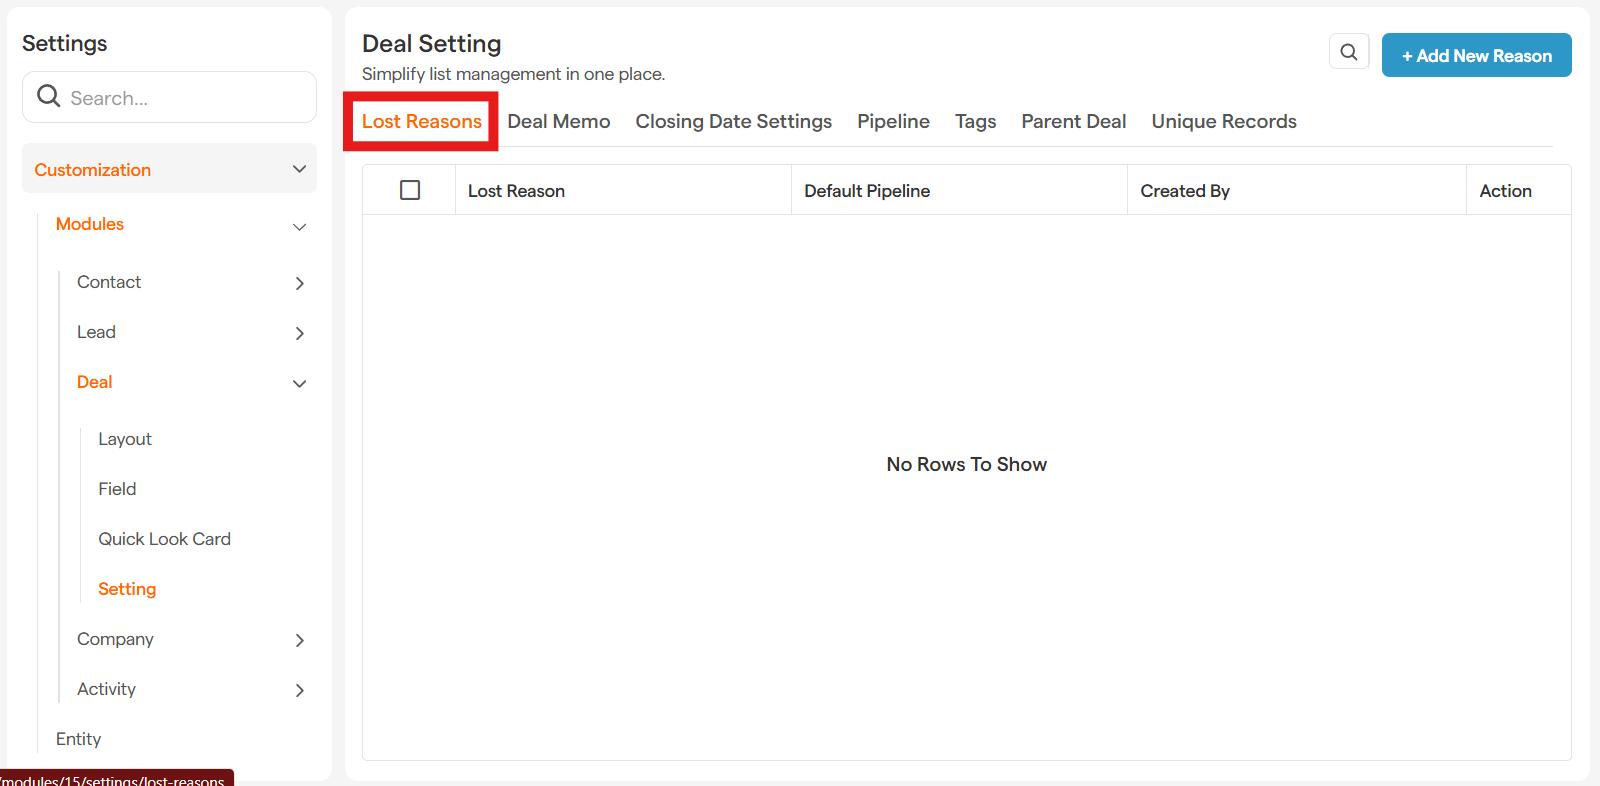The width and height of the screenshot is (1600, 786).
Task: Click the Lost Reason column header
Action: [x=517, y=191]
